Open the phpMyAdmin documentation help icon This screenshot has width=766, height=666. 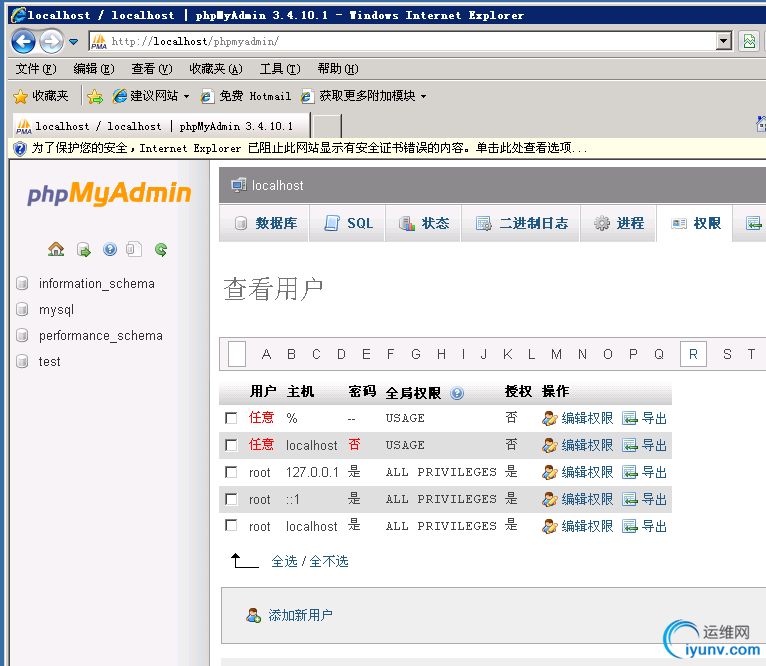[x=110, y=250]
